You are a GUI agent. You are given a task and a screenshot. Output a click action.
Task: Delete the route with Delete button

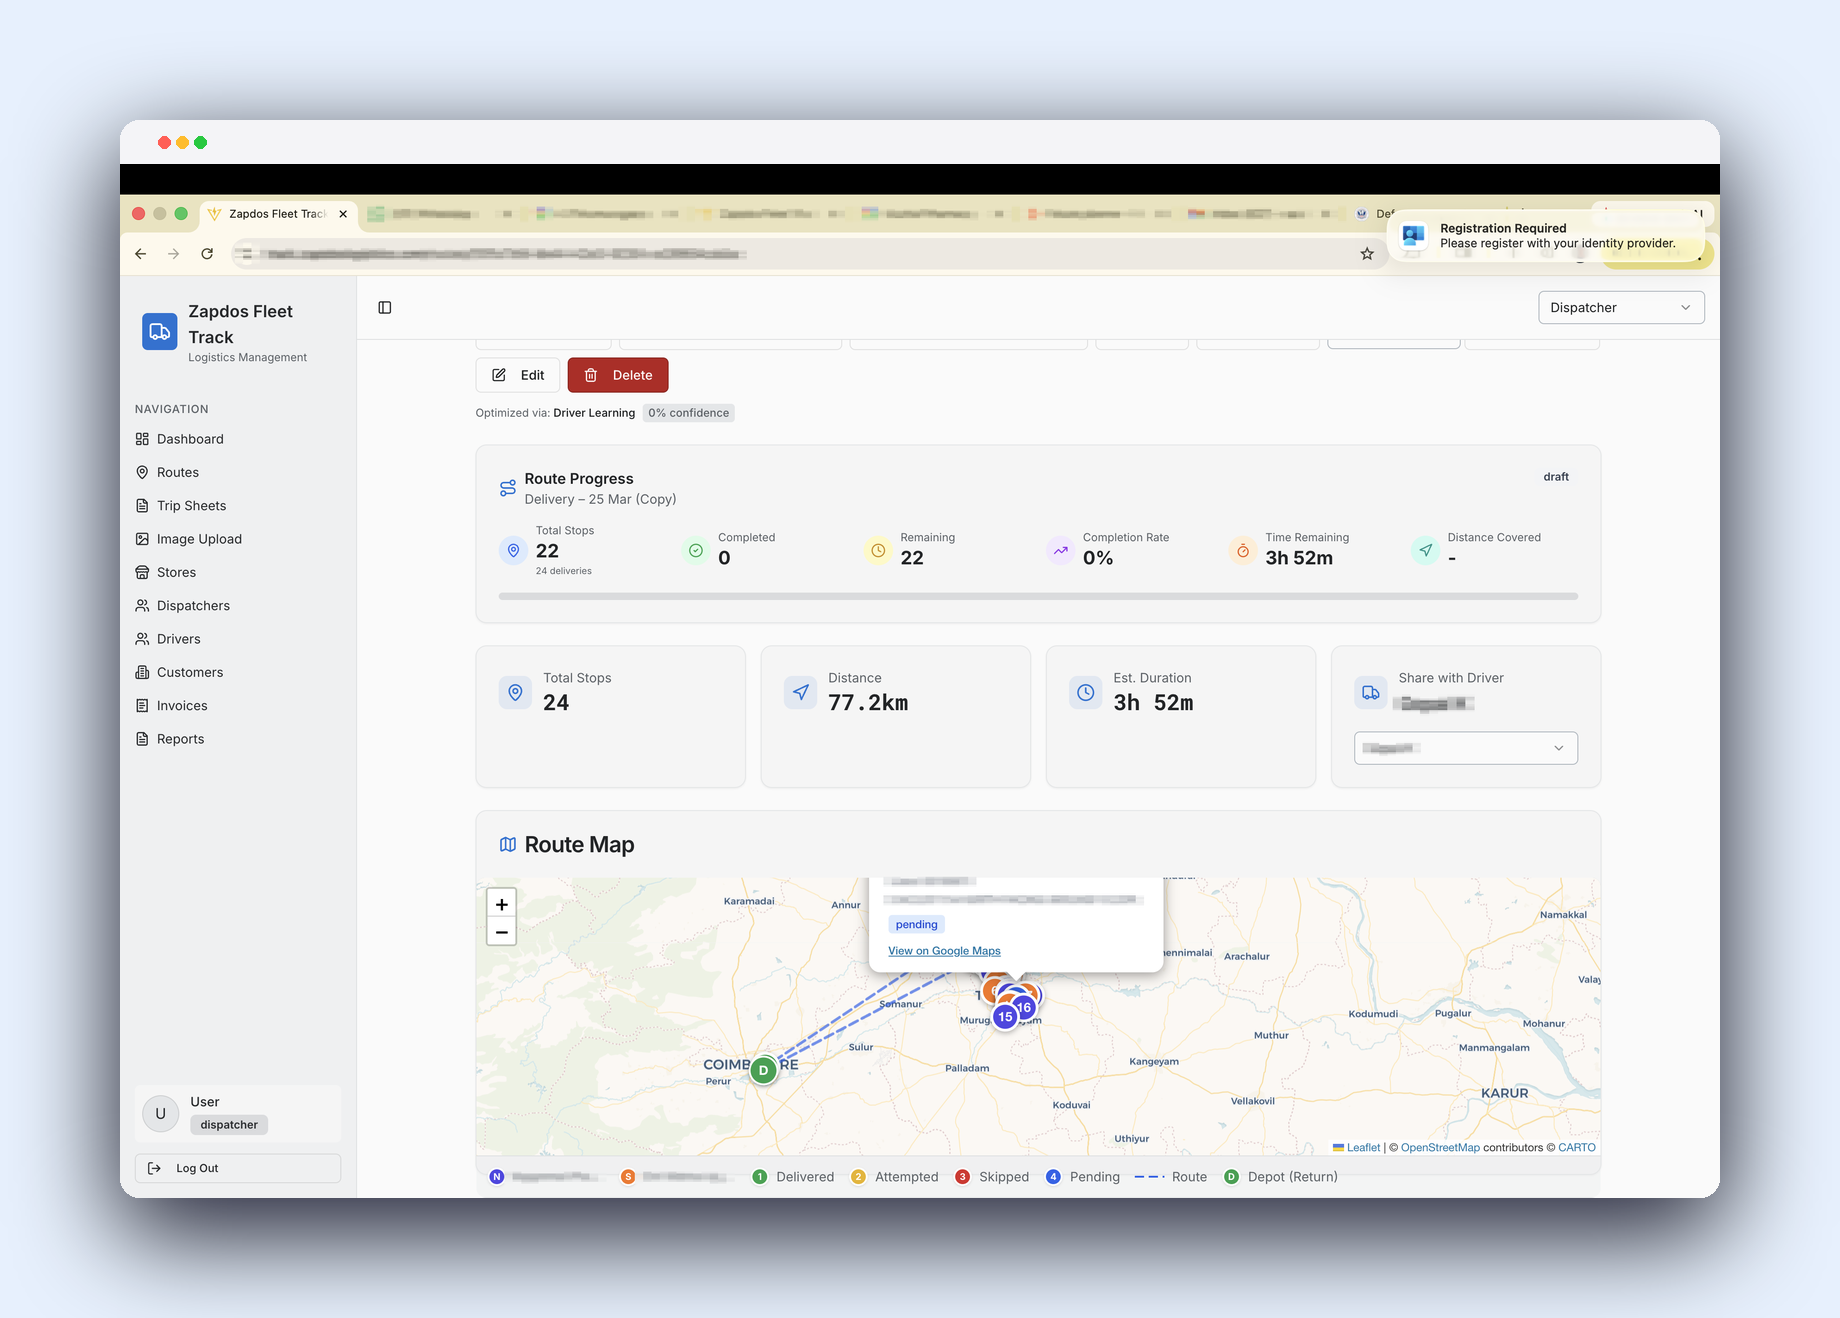(x=618, y=375)
